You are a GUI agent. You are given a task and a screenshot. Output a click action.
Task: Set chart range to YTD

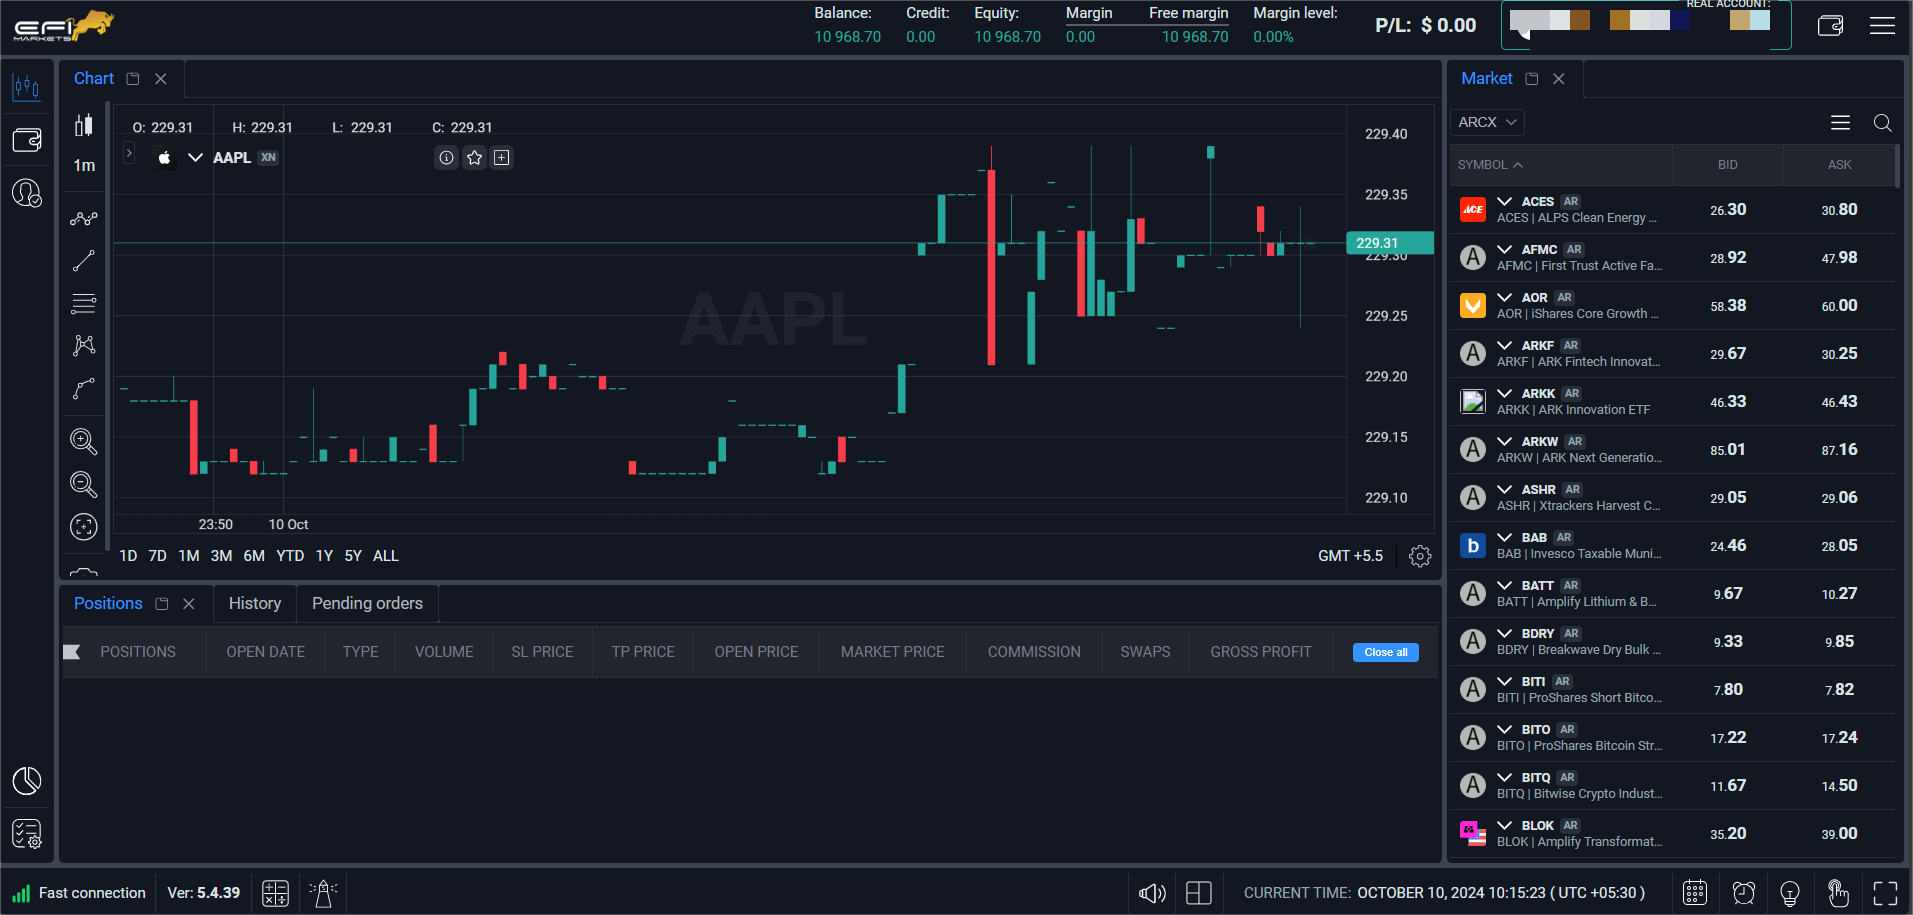[x=290, y=556]
